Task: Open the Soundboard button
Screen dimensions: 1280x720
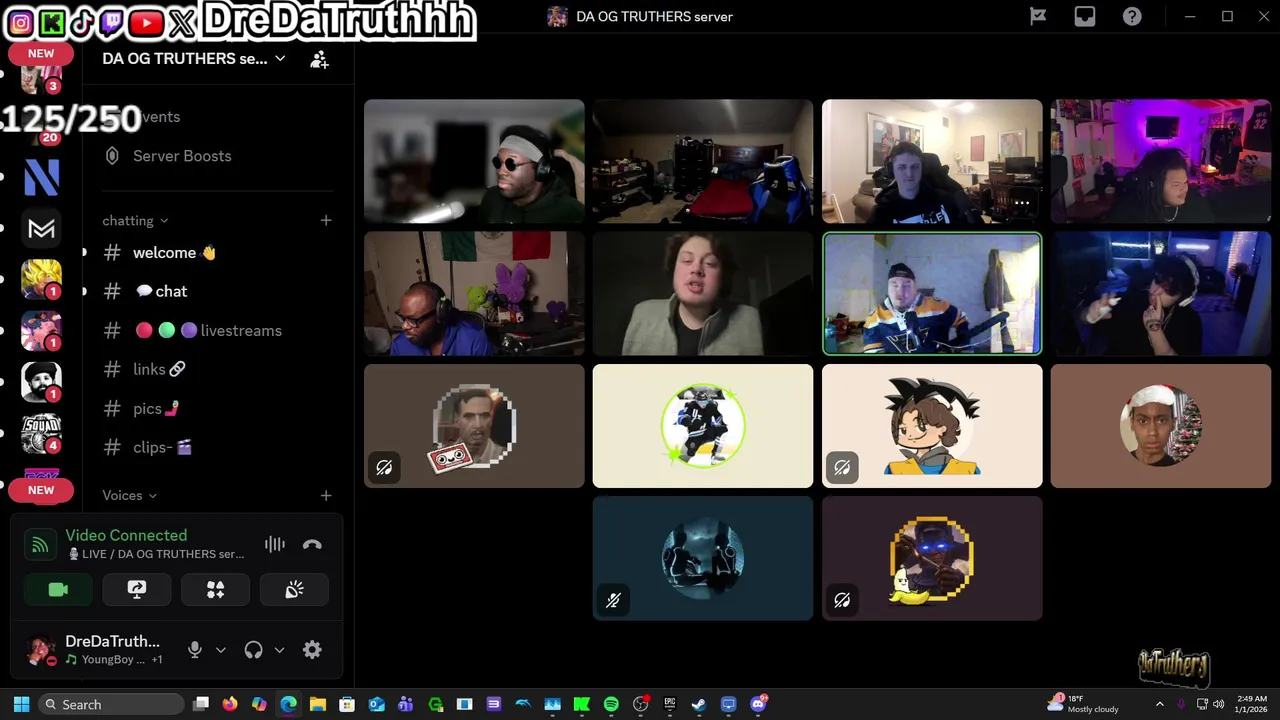Action: coord(294,590)
